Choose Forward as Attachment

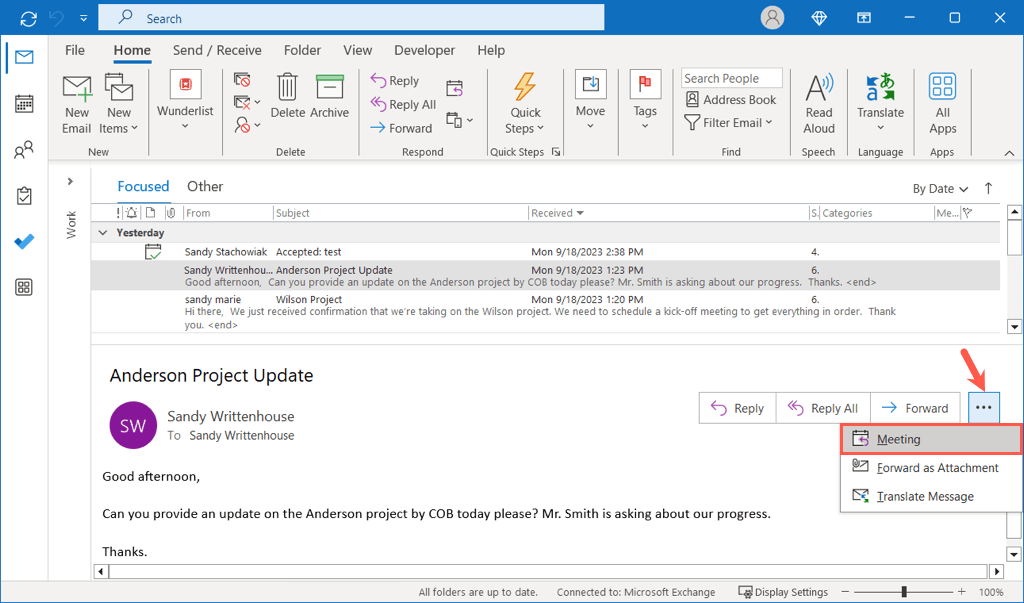(x=931, y=468)
